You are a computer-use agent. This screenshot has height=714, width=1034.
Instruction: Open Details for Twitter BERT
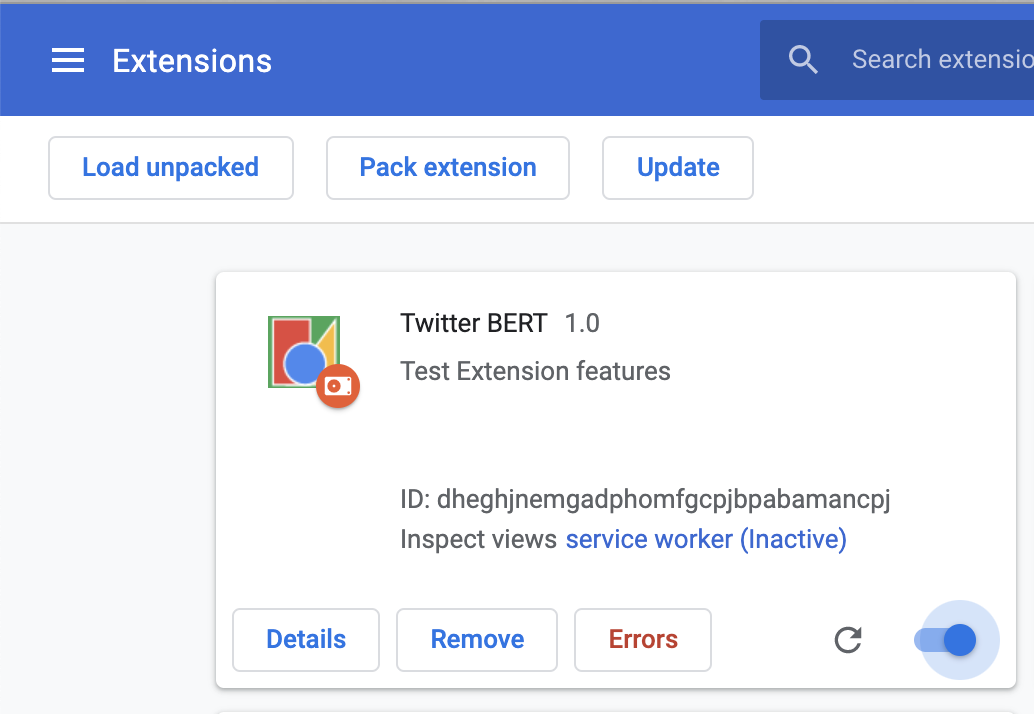tap(306, 640)
